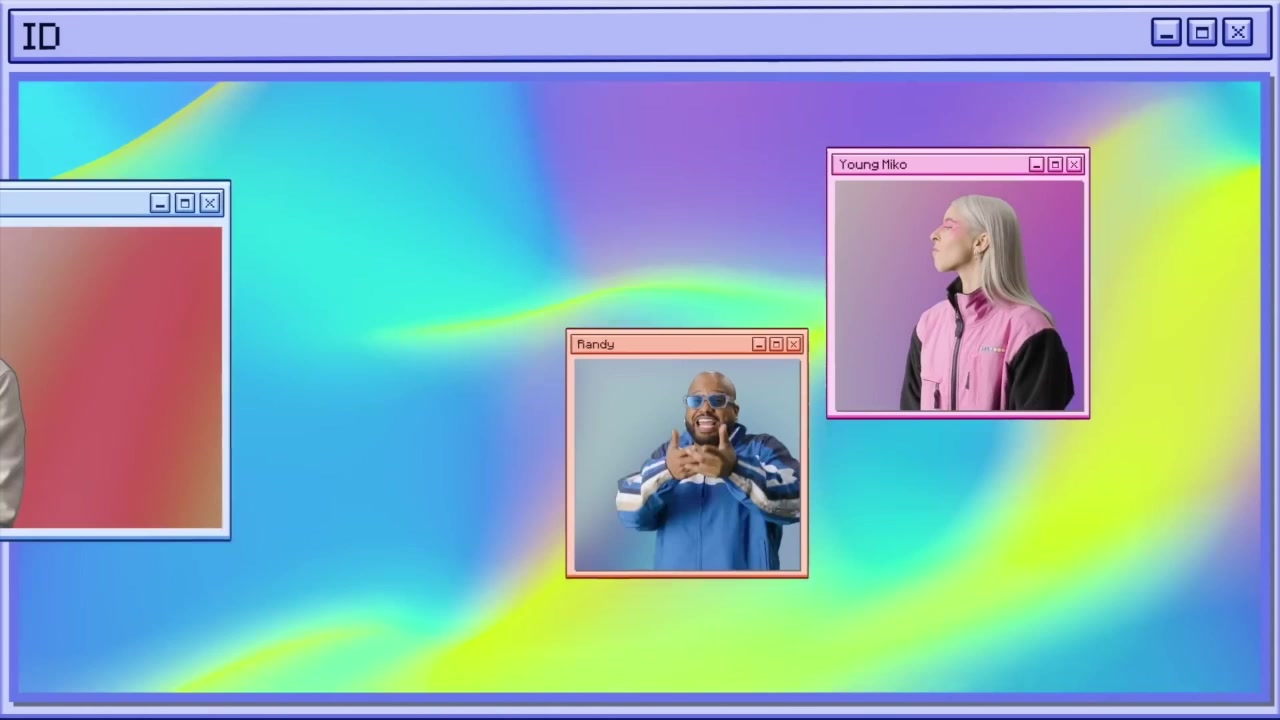Image resolution: width=1280 pixels, height=720 pixels.
Task: Maximize the untitled red window
Action: pyautogui.click(x=185, y=203)
